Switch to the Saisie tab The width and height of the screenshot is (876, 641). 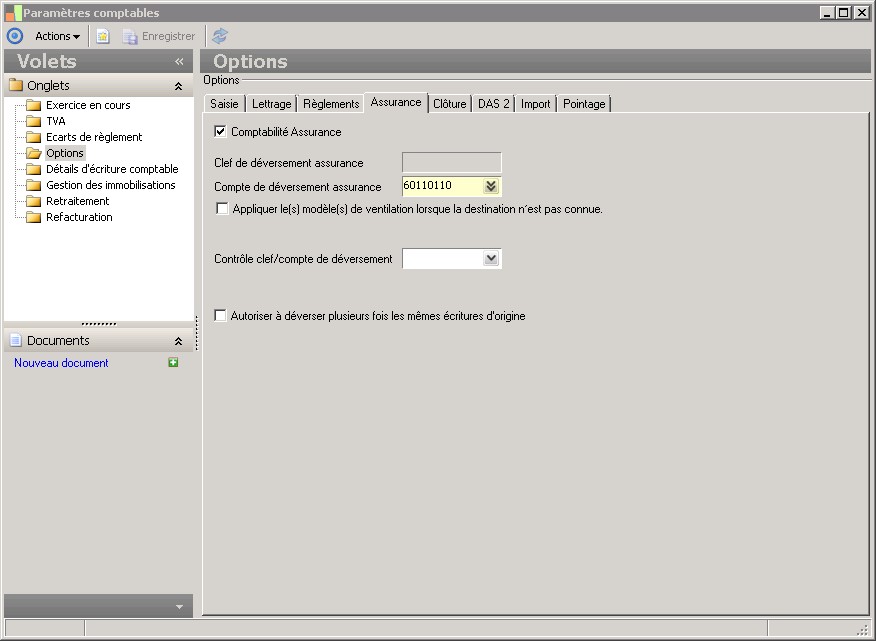pos(224,104)
